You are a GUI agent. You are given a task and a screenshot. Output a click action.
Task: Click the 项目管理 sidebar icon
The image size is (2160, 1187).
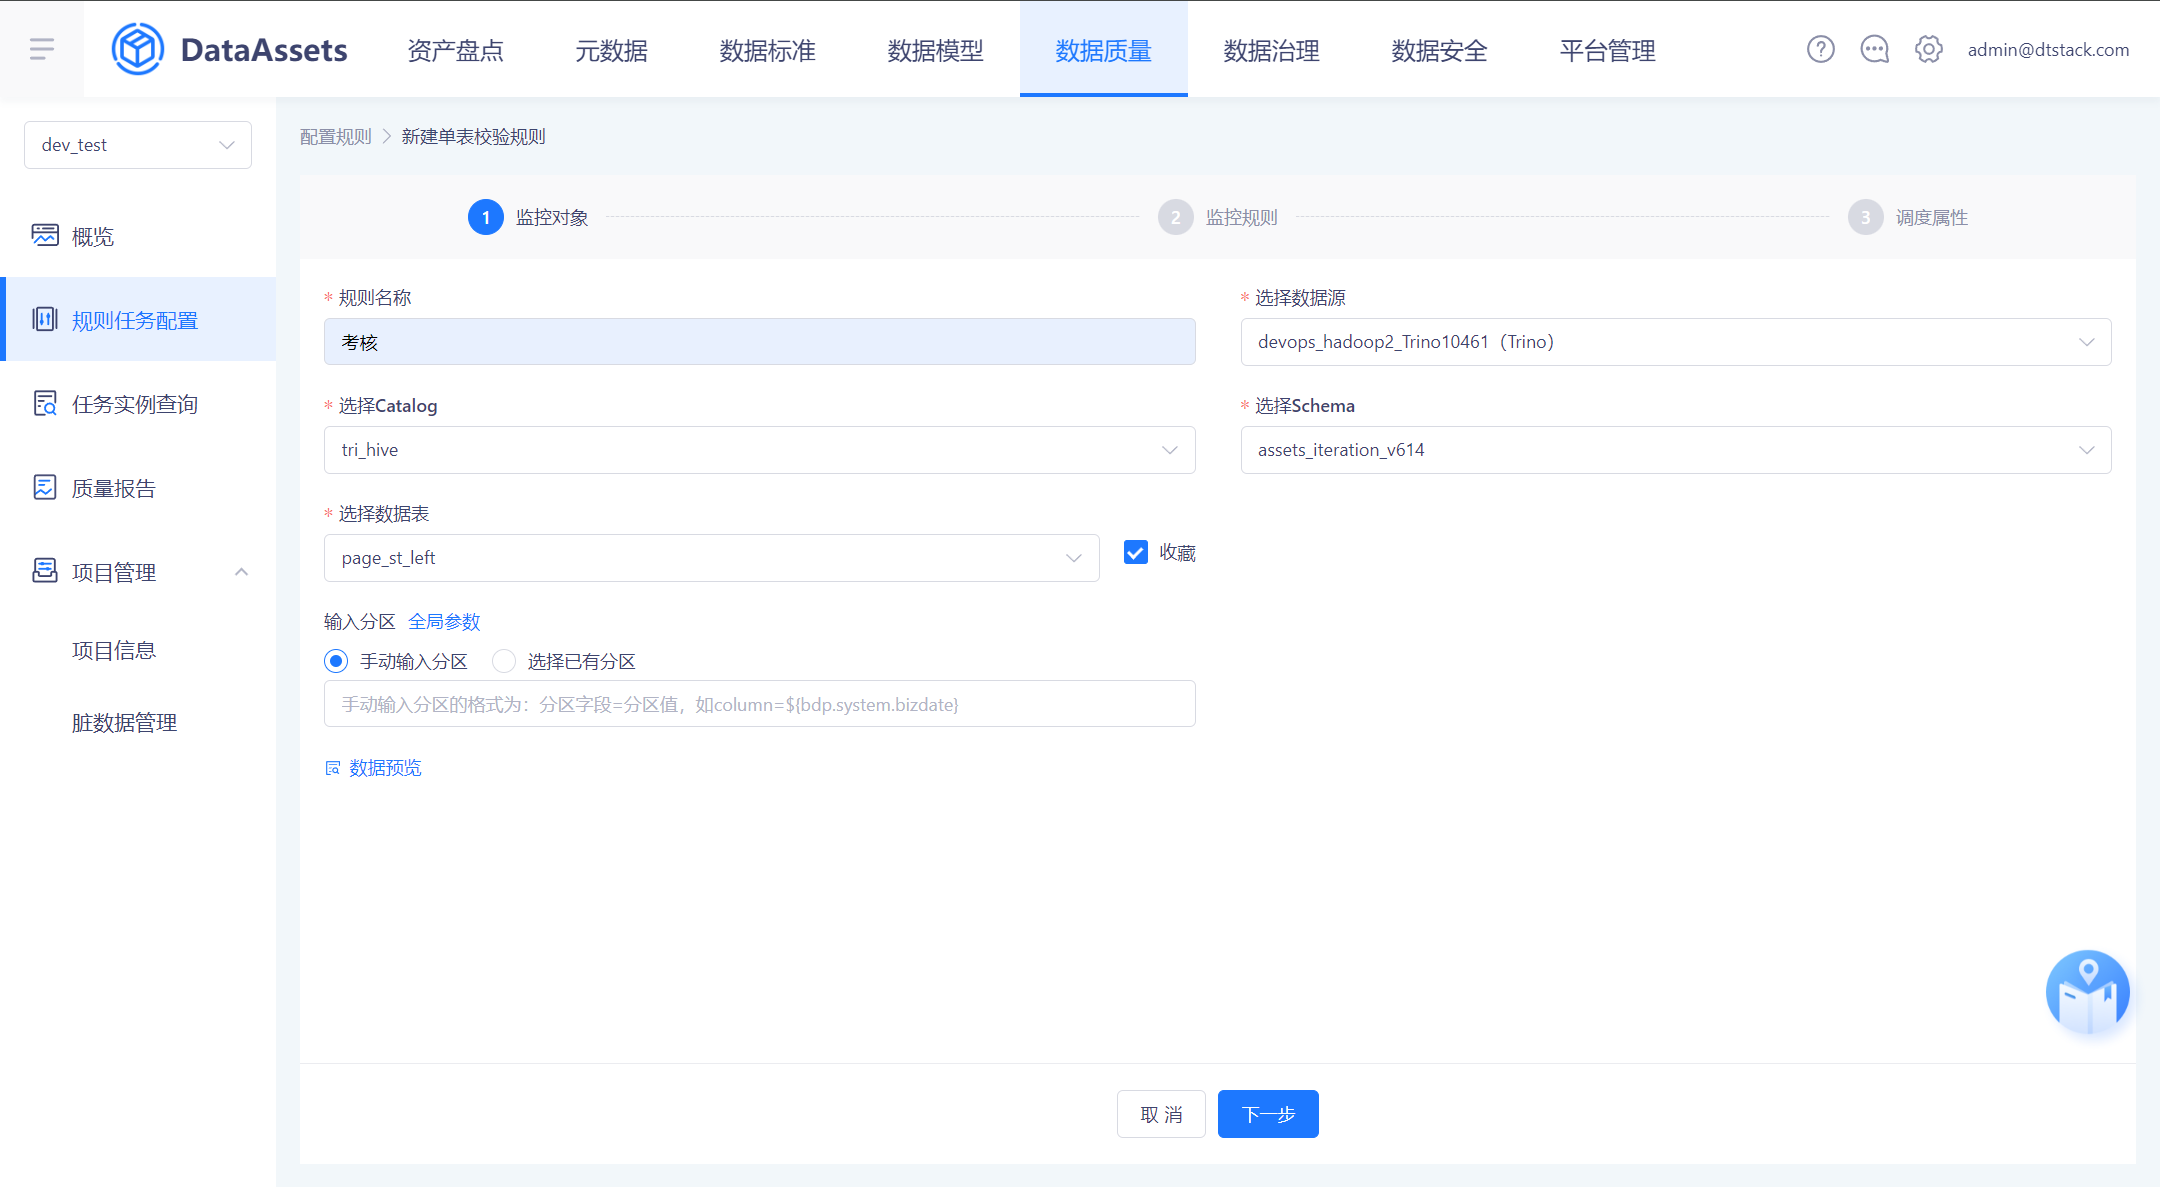click(45, 571)
